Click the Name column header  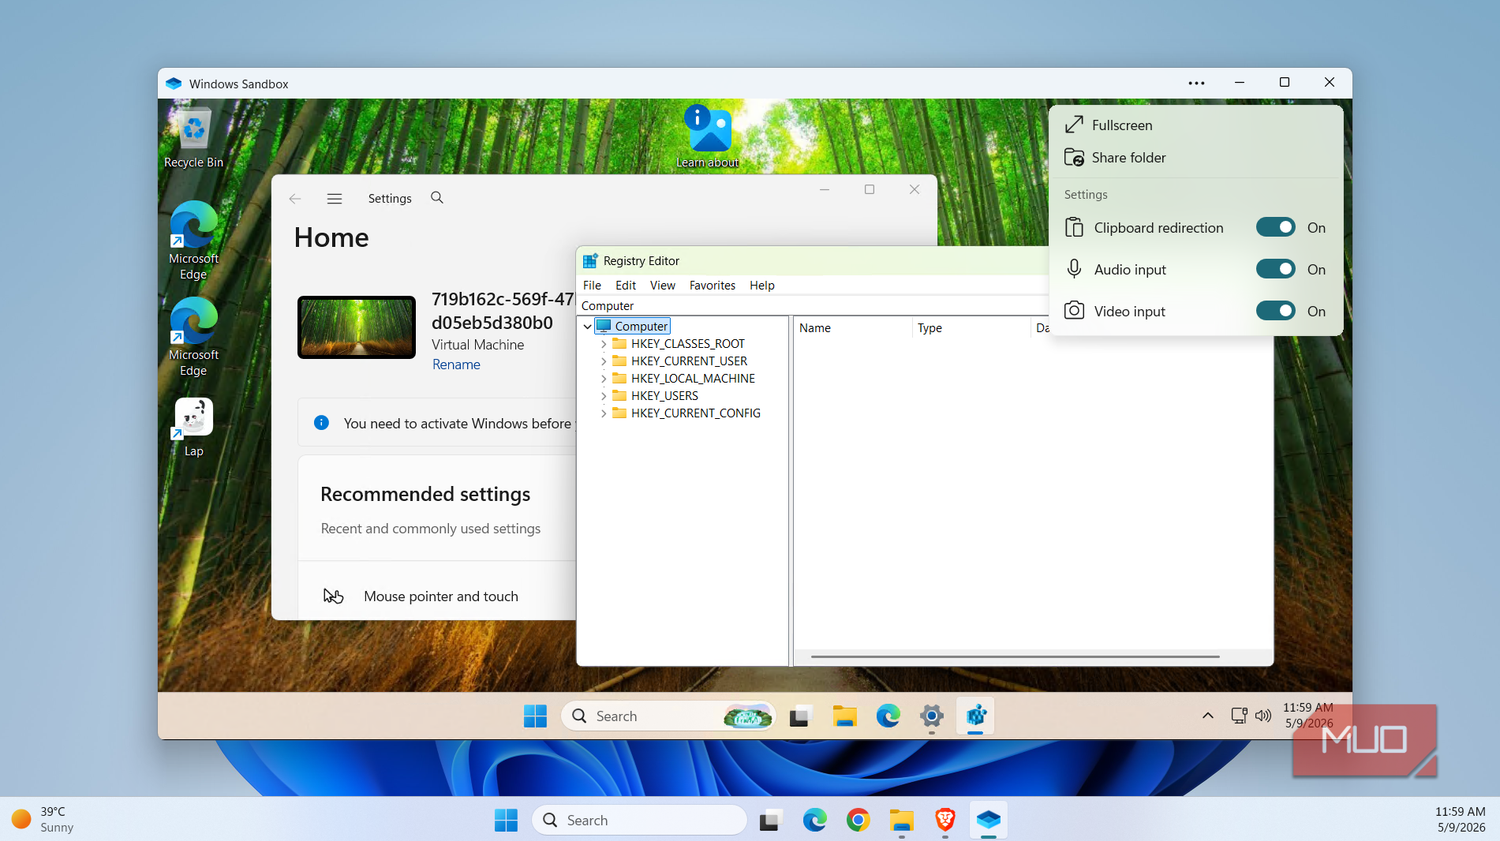tap(853, 328)
